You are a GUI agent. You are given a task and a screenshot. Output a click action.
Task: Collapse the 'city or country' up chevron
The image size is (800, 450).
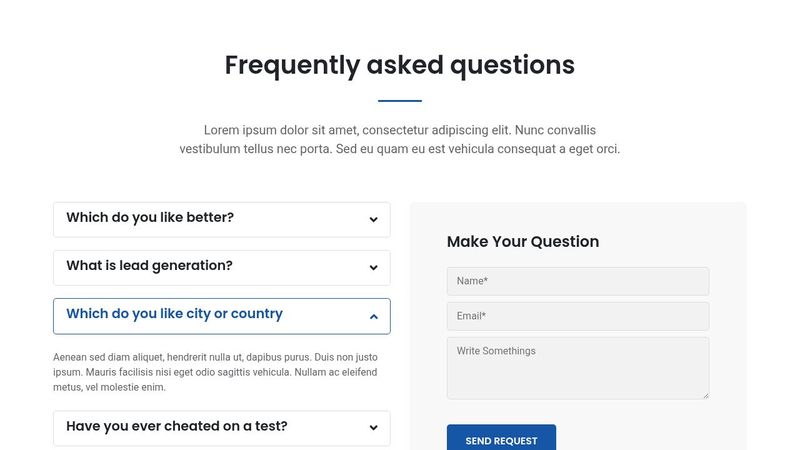pos(373,317)
